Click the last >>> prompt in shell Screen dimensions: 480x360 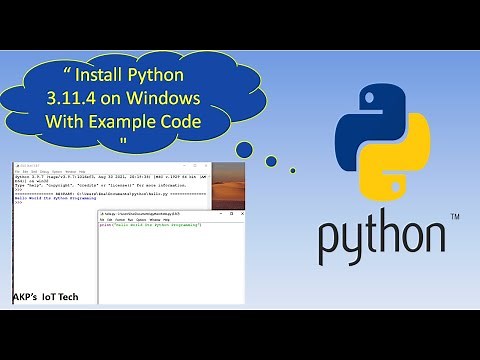pyautogui.click(x=18, y=202)
